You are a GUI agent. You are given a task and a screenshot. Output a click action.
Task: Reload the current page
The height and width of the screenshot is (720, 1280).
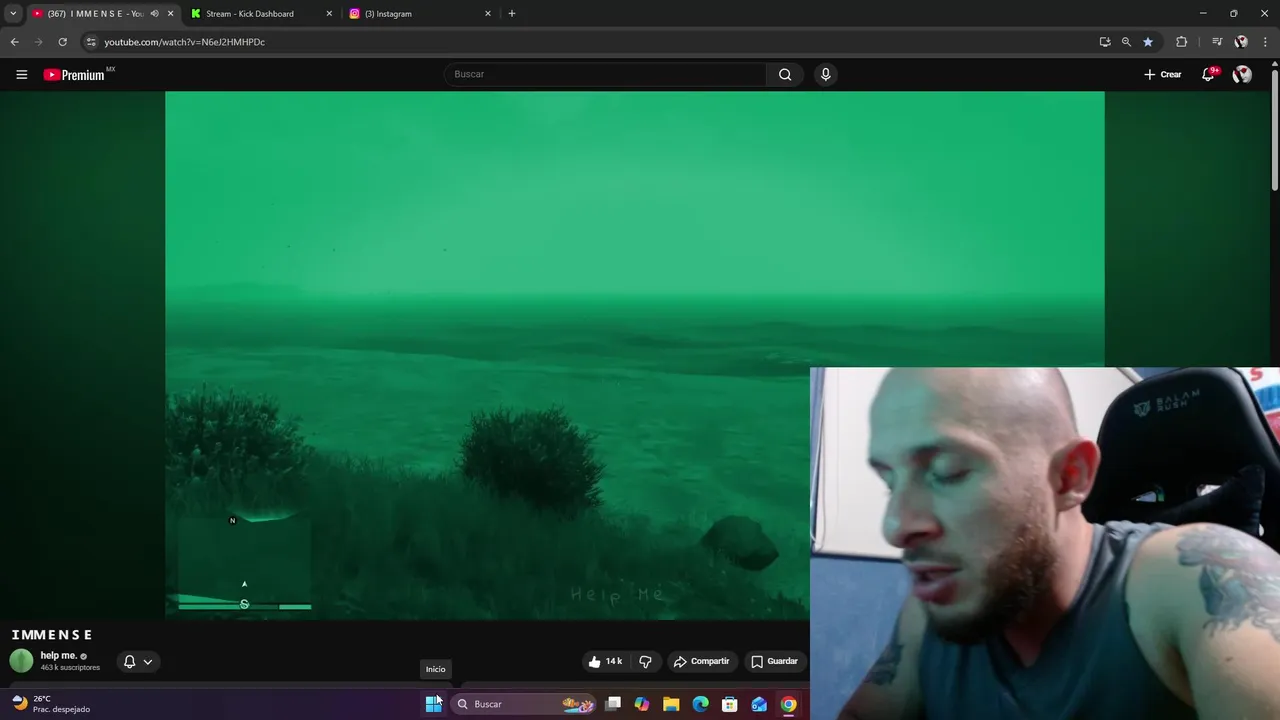pos(62,42)
